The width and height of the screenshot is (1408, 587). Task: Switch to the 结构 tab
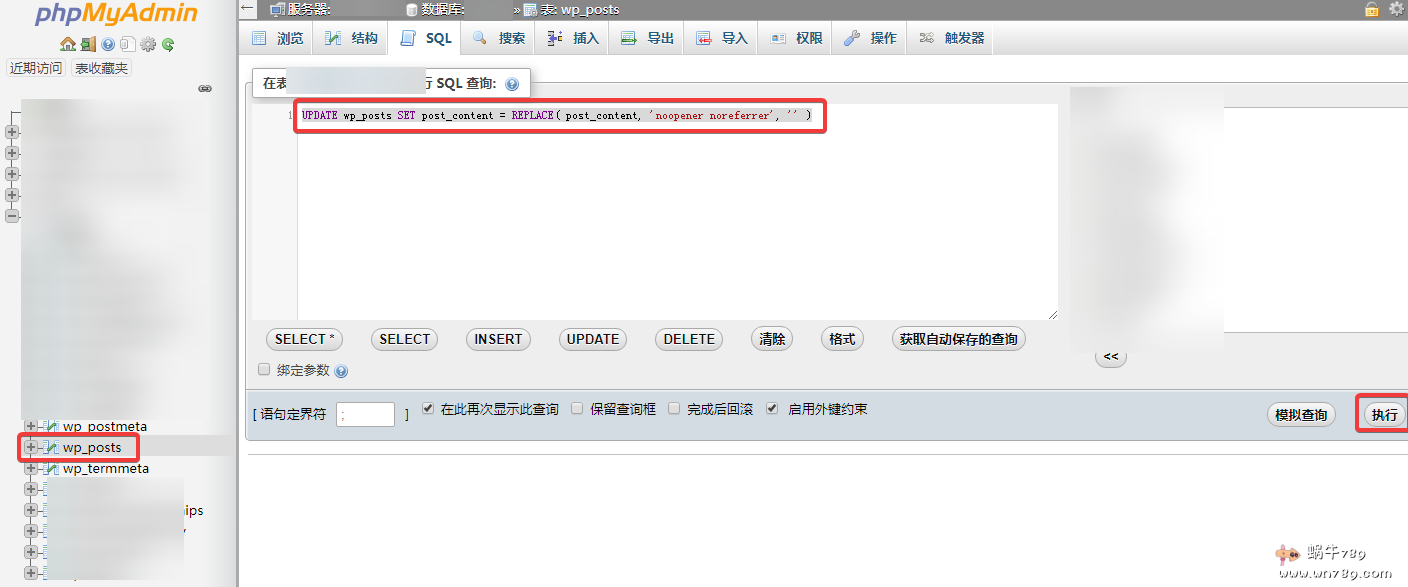pyautogui.click(x=348, y=37)
